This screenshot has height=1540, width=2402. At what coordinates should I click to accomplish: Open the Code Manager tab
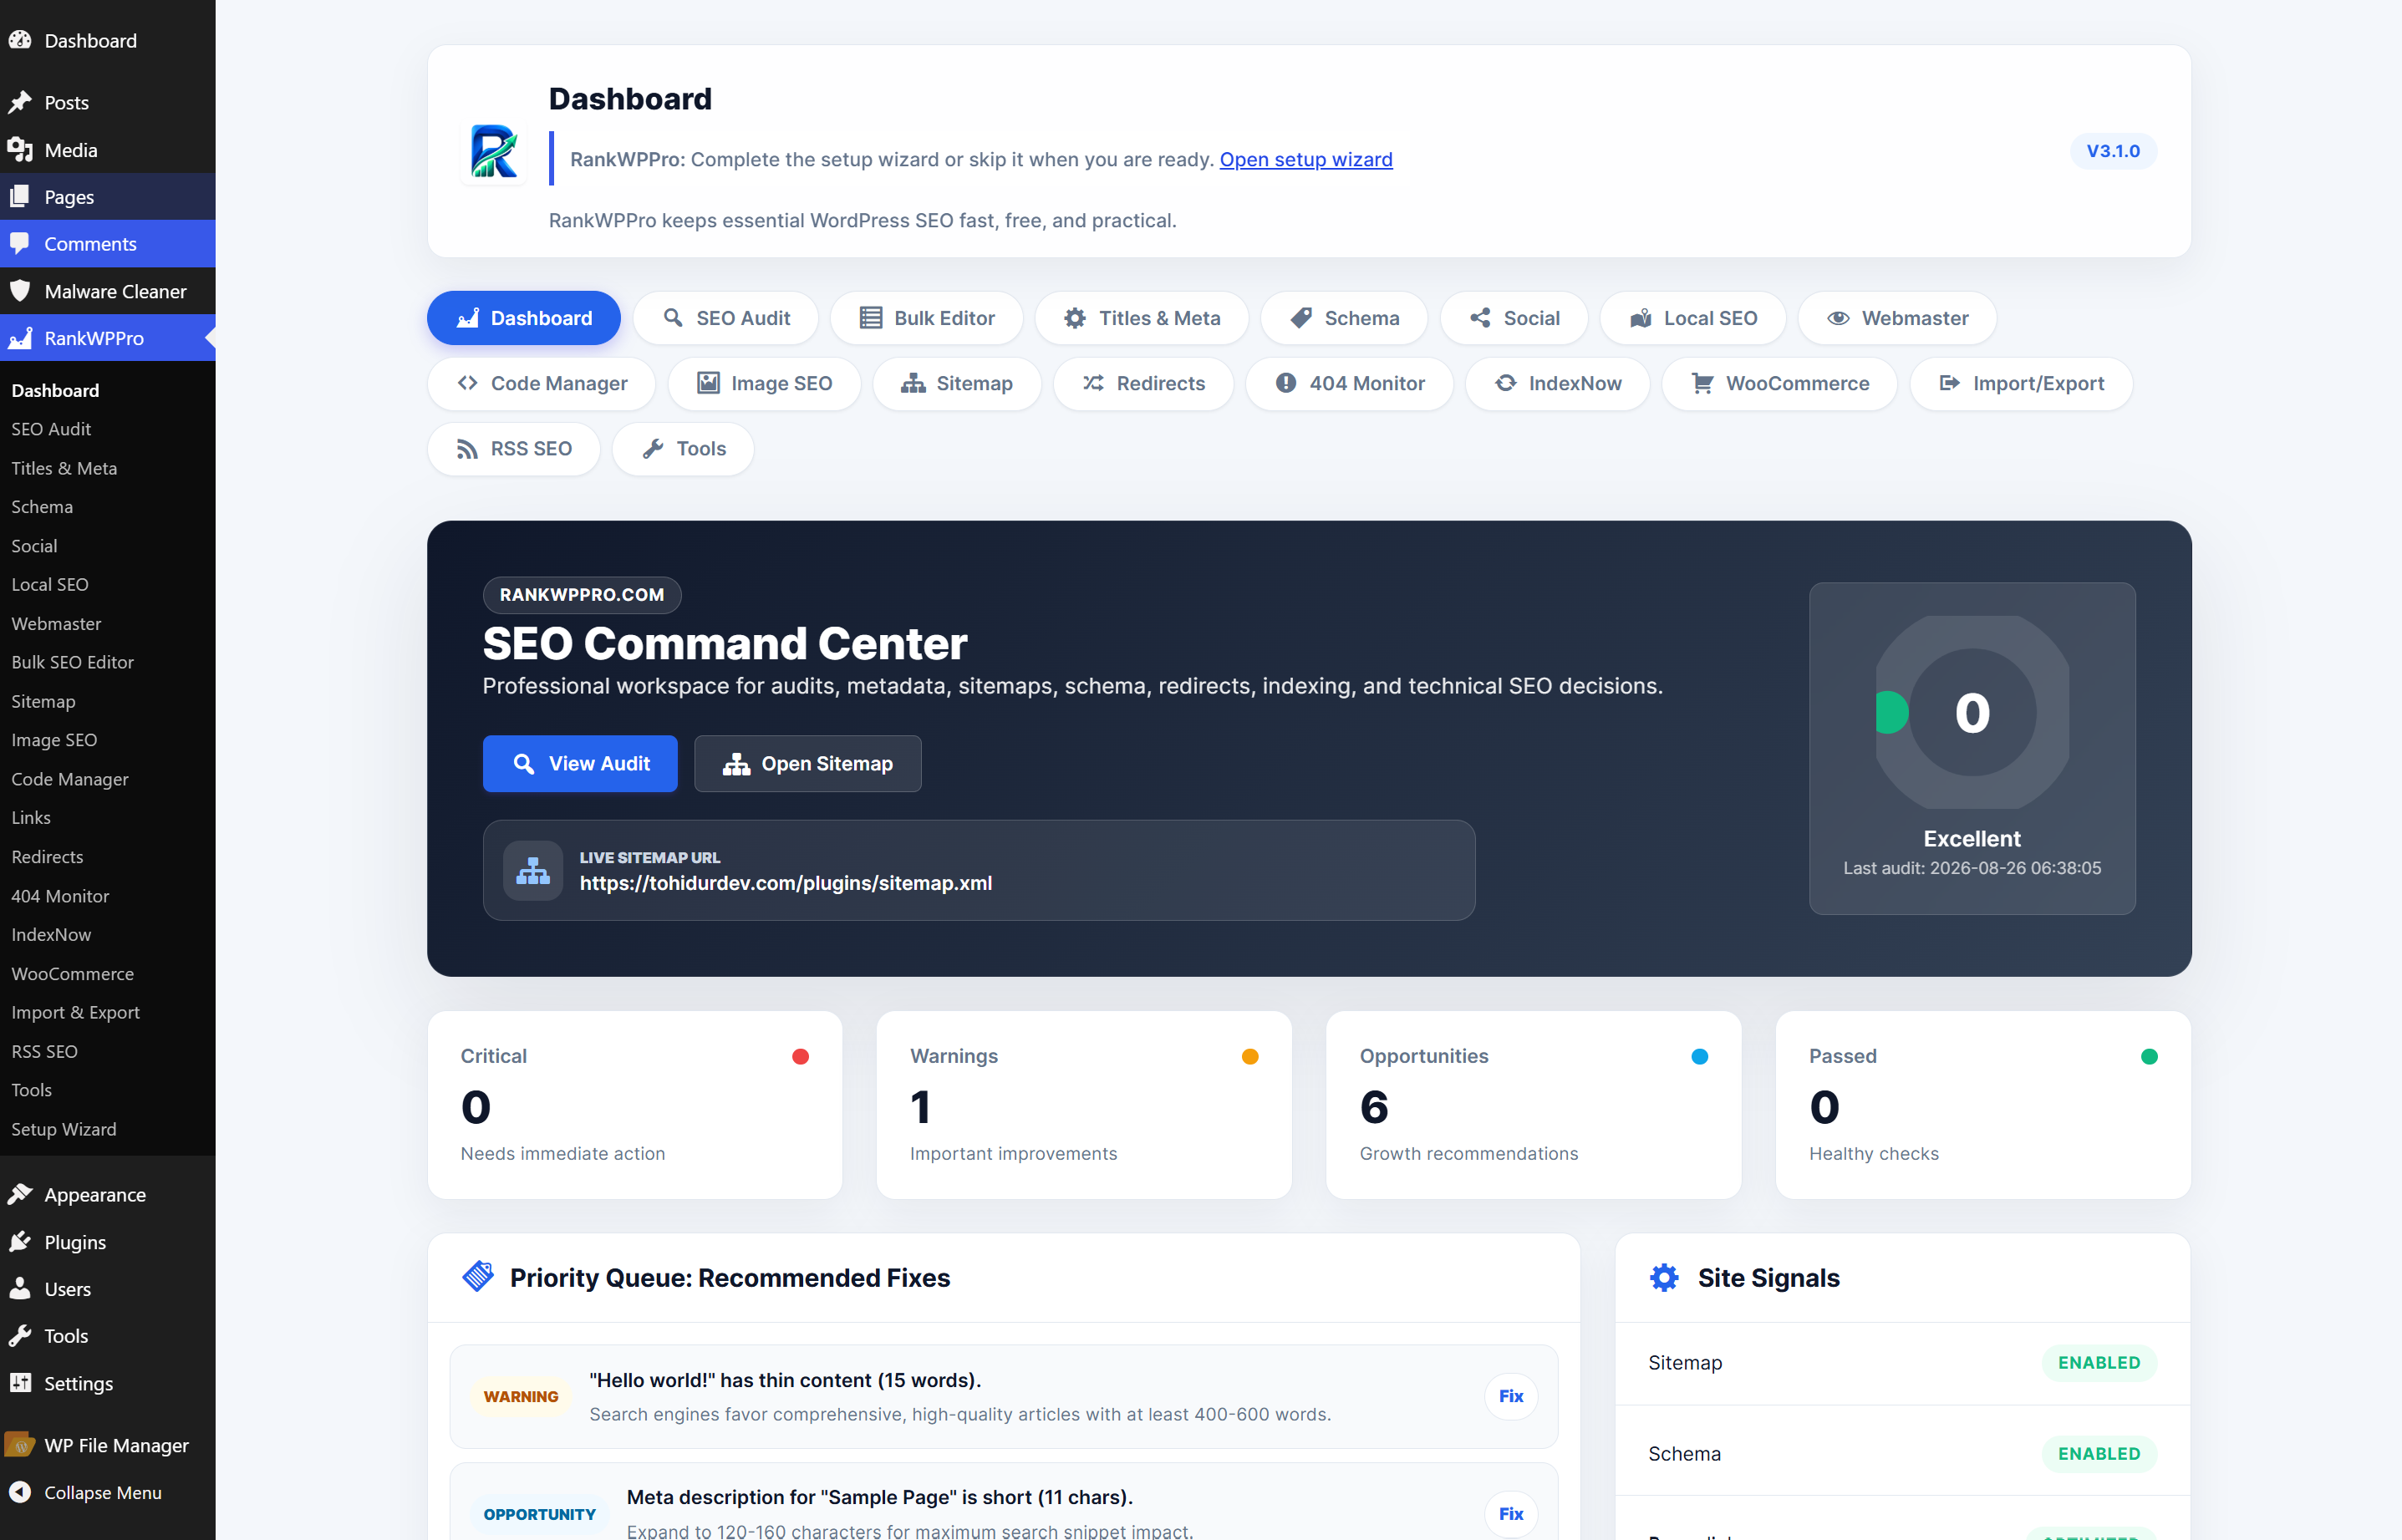(541, 383)
